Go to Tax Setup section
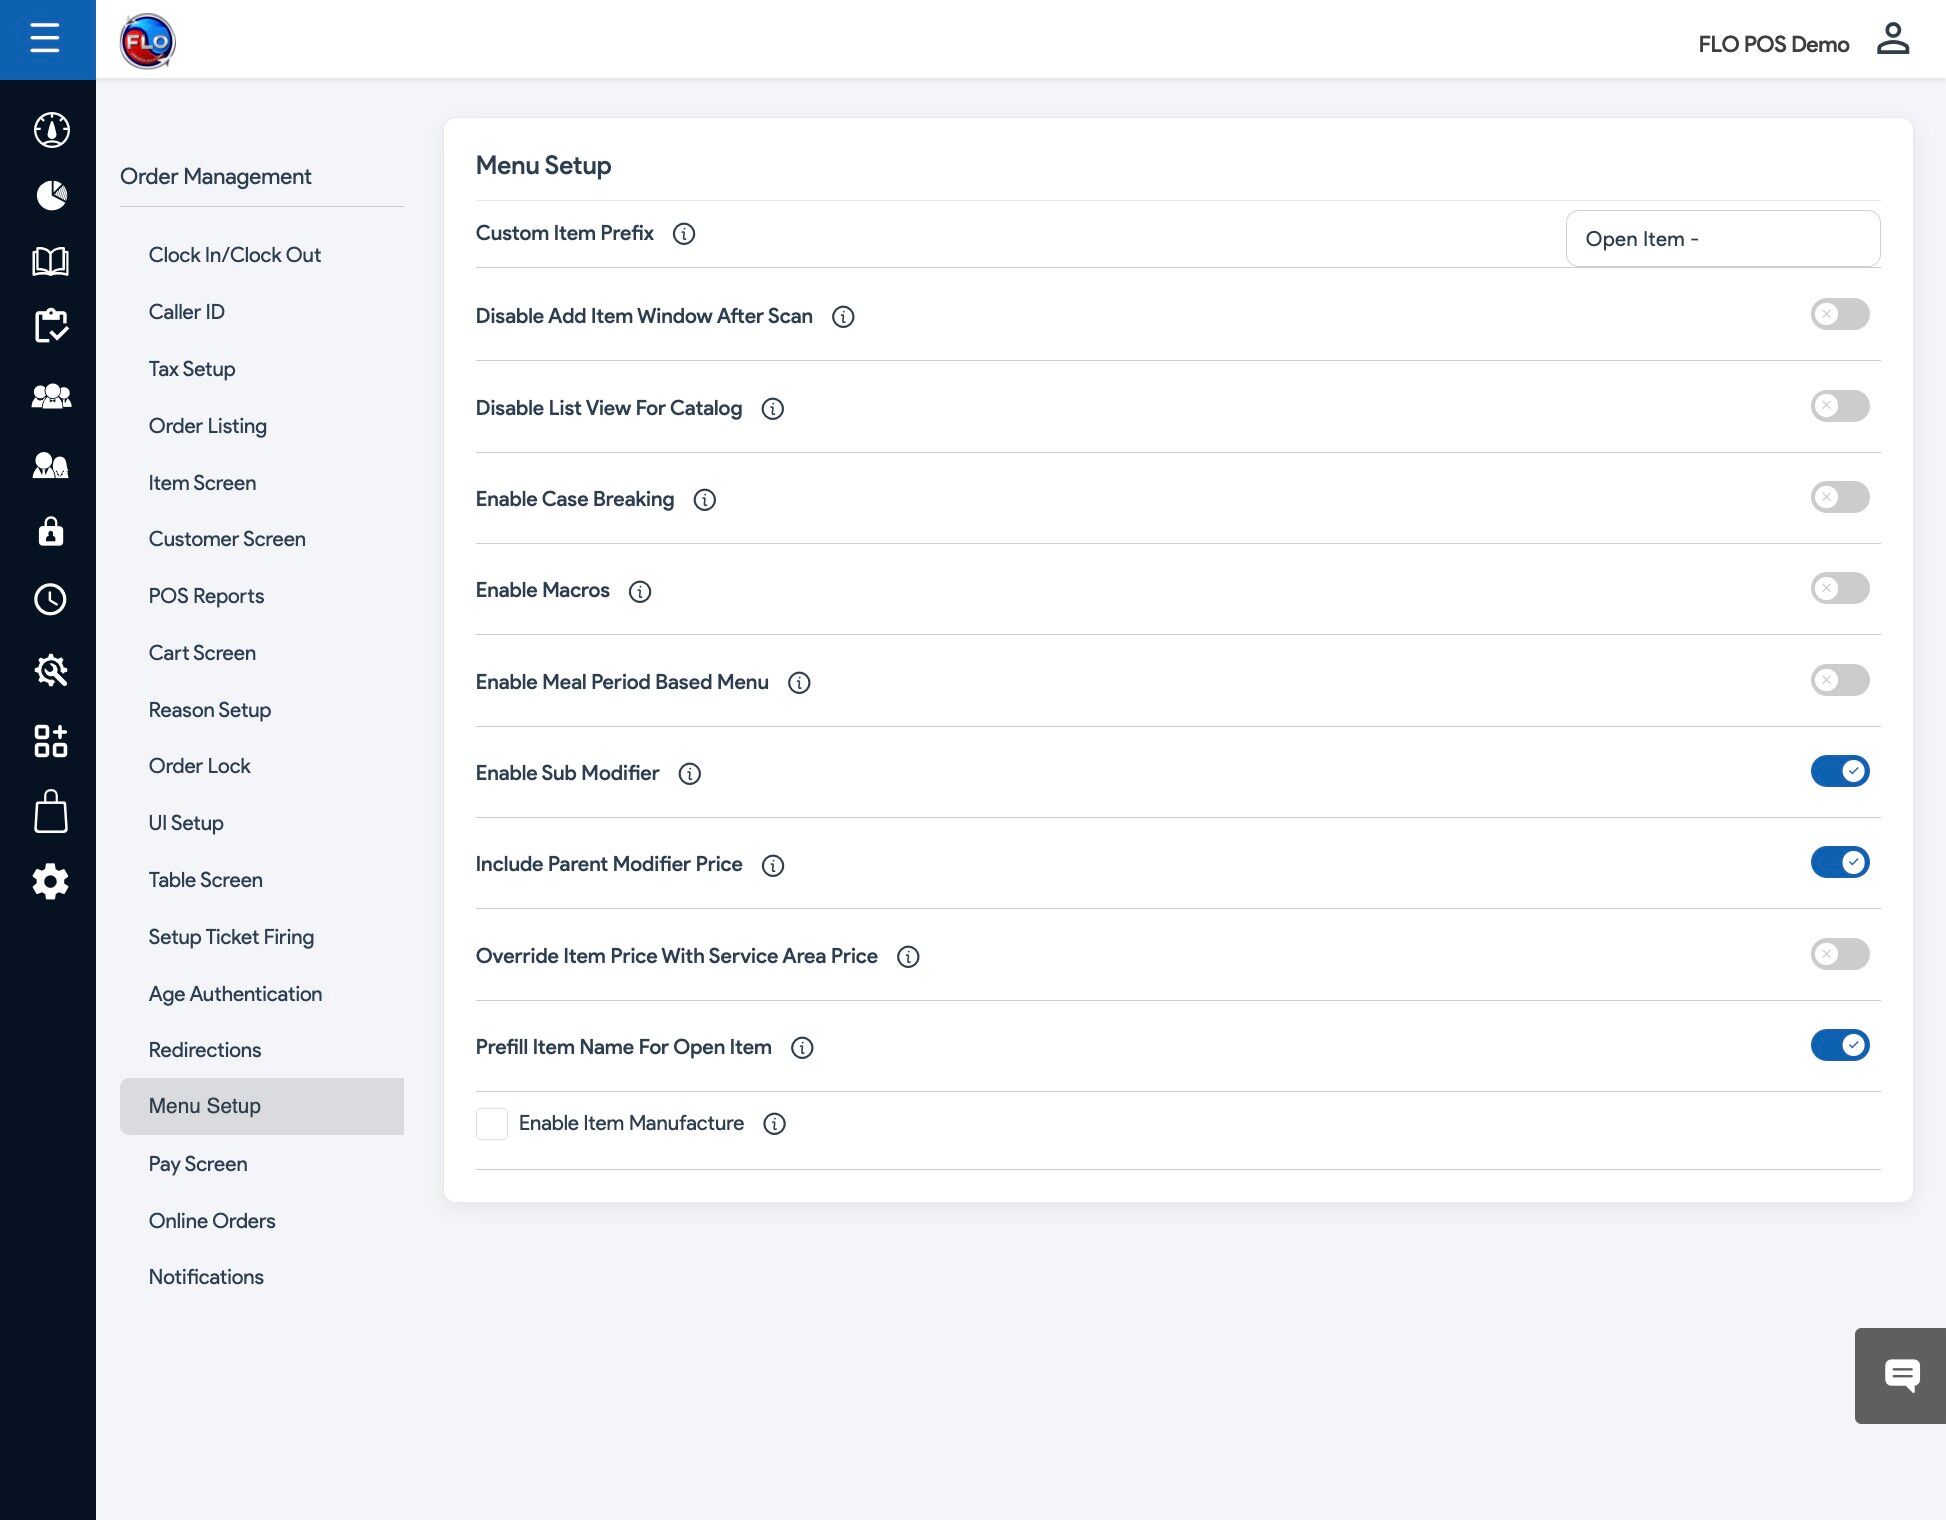Viewport: 1946px width, 1520px height. pyautogui.click(x=192, y=369)
